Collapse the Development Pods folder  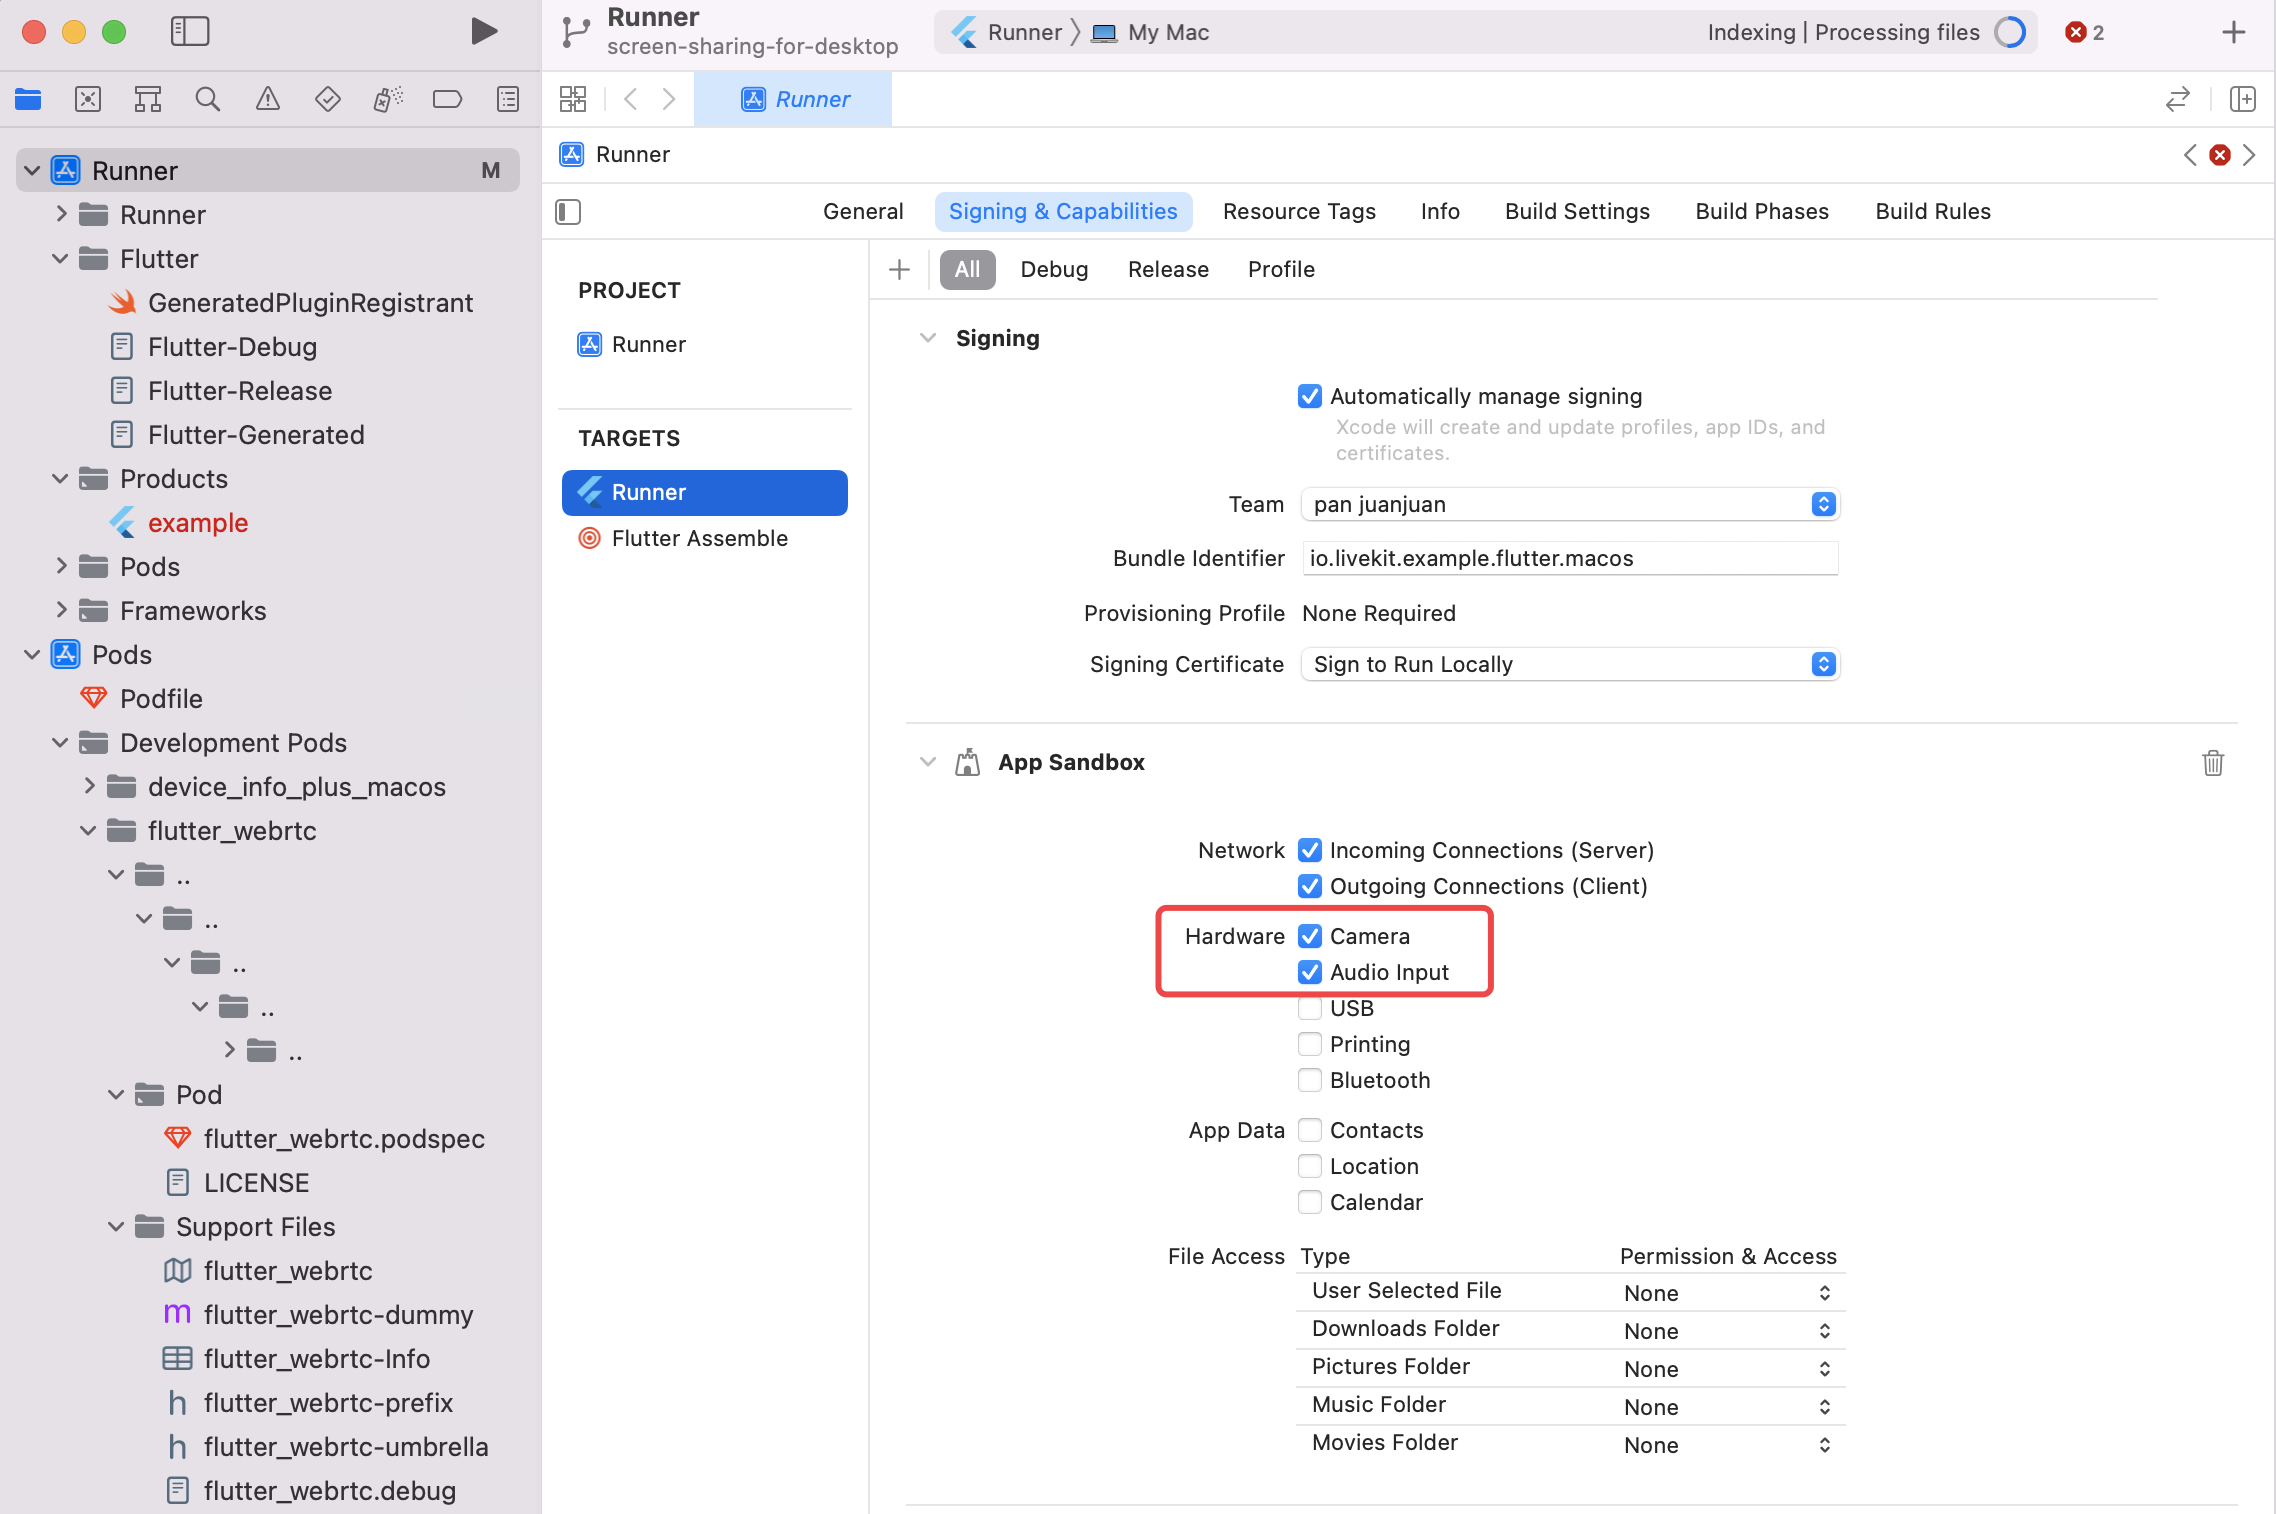[61, 742]
